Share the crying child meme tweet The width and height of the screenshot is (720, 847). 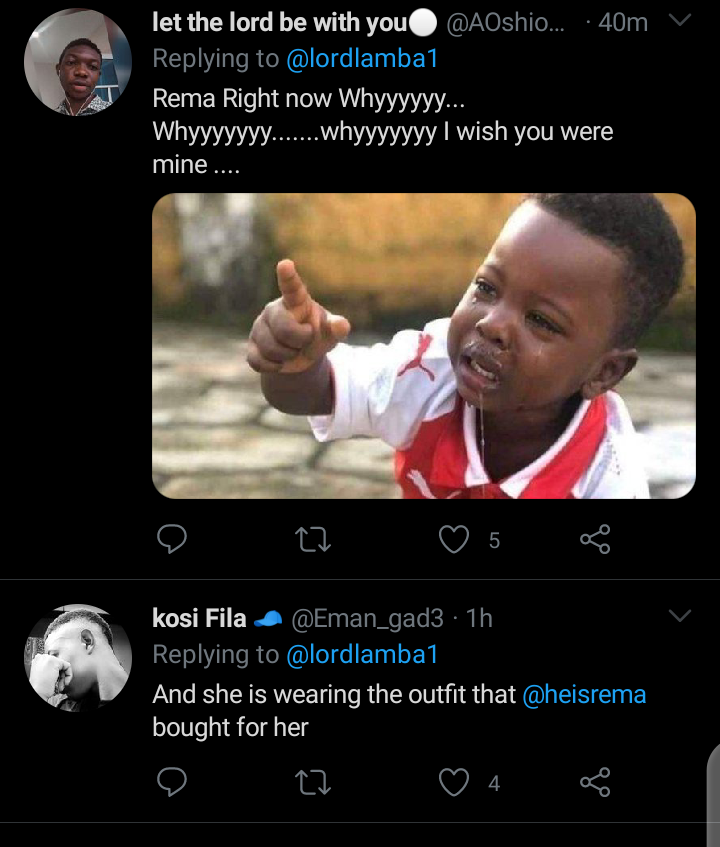tap(595, 540)
